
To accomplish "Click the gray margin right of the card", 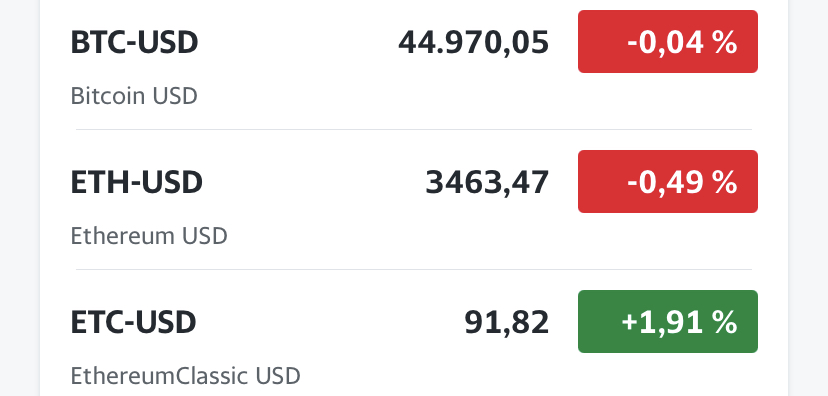I will tap(808, 198).
